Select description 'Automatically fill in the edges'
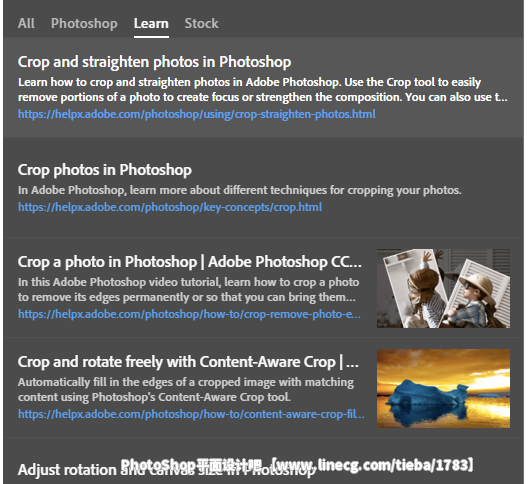Viewport: 529px width, 484px height. [x=186, y=390]
